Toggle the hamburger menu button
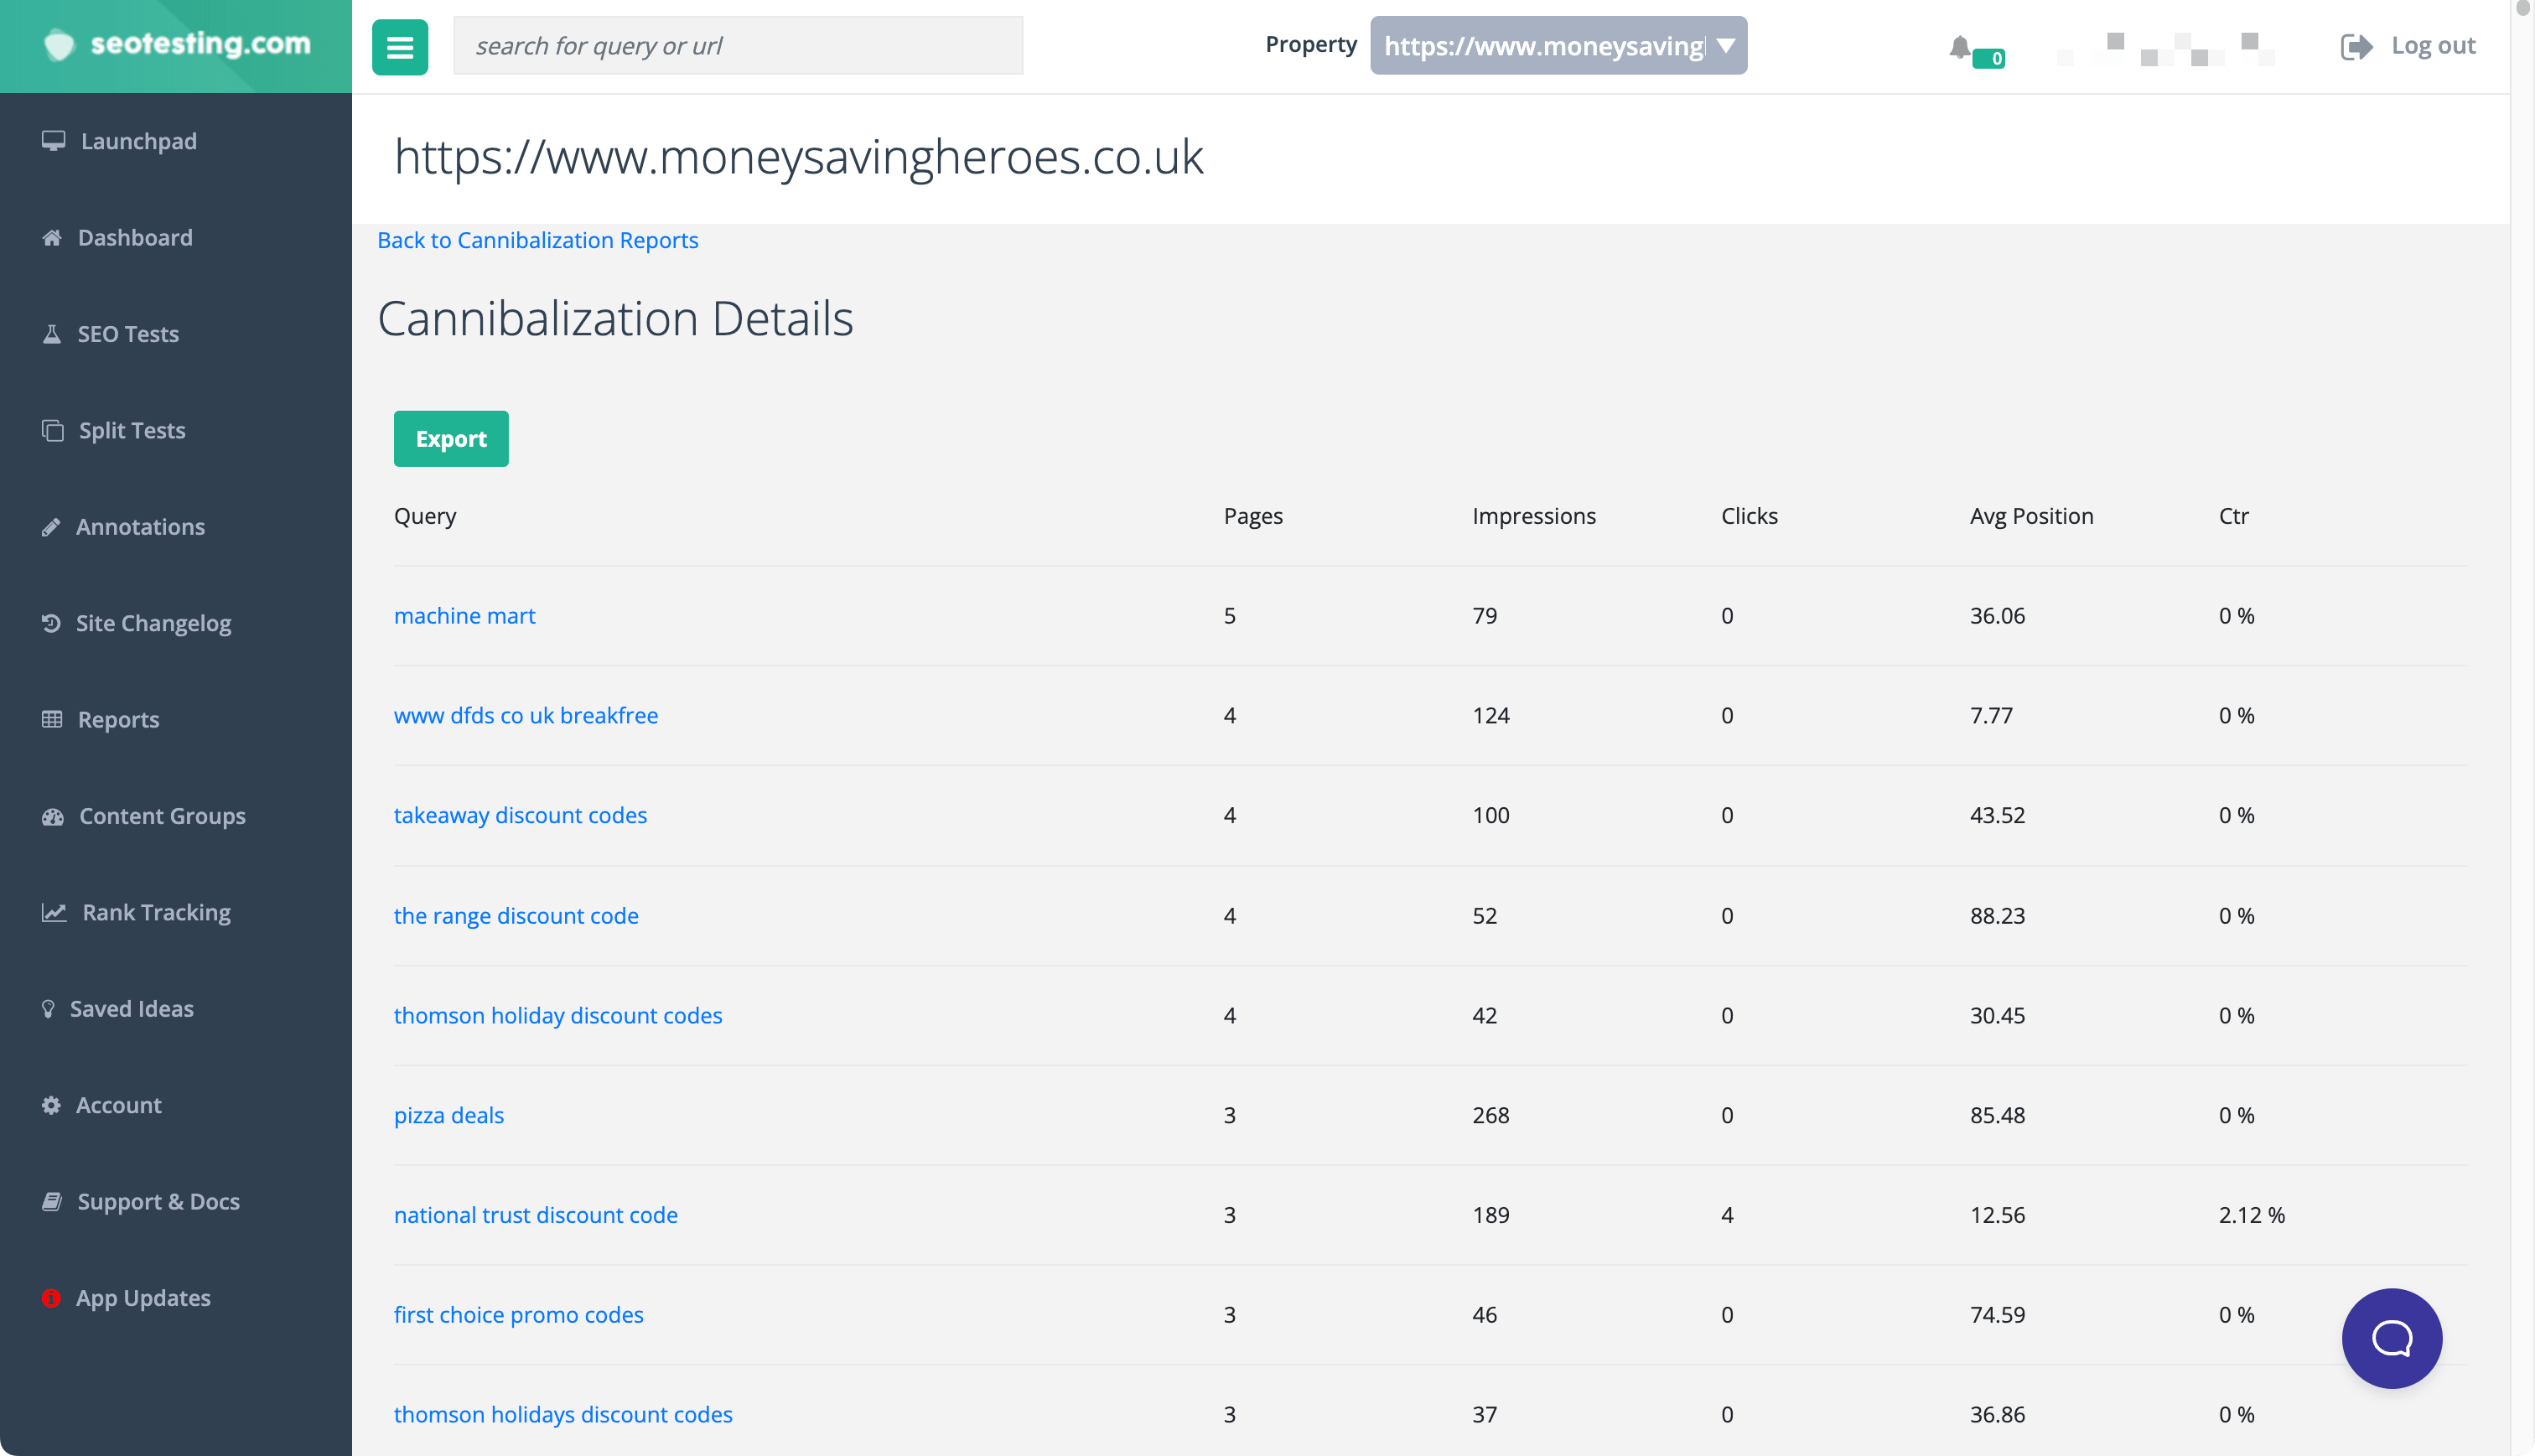The height and width of the screenshot is (1456, 2535). pos(401,45)
